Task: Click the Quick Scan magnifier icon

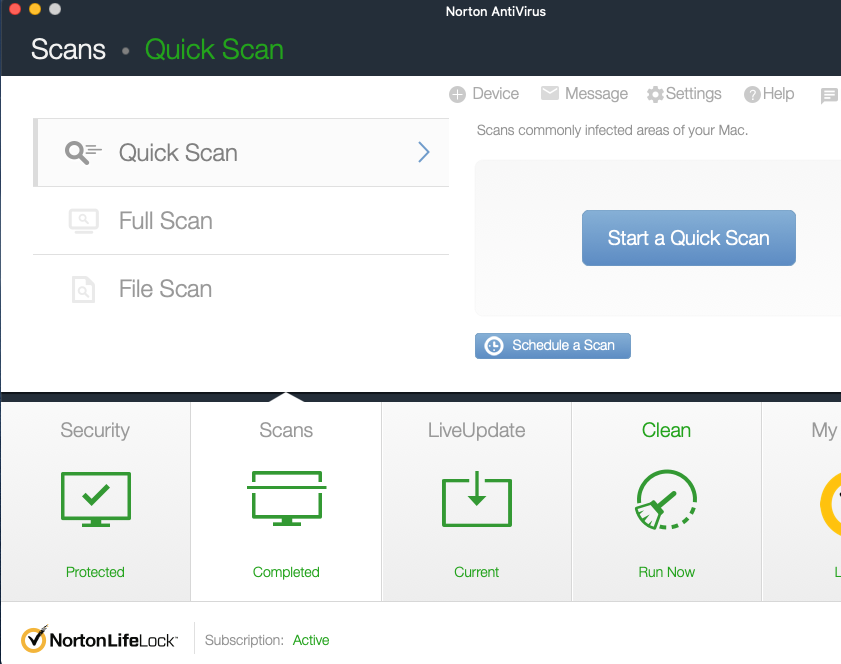Action: point(83,153)
